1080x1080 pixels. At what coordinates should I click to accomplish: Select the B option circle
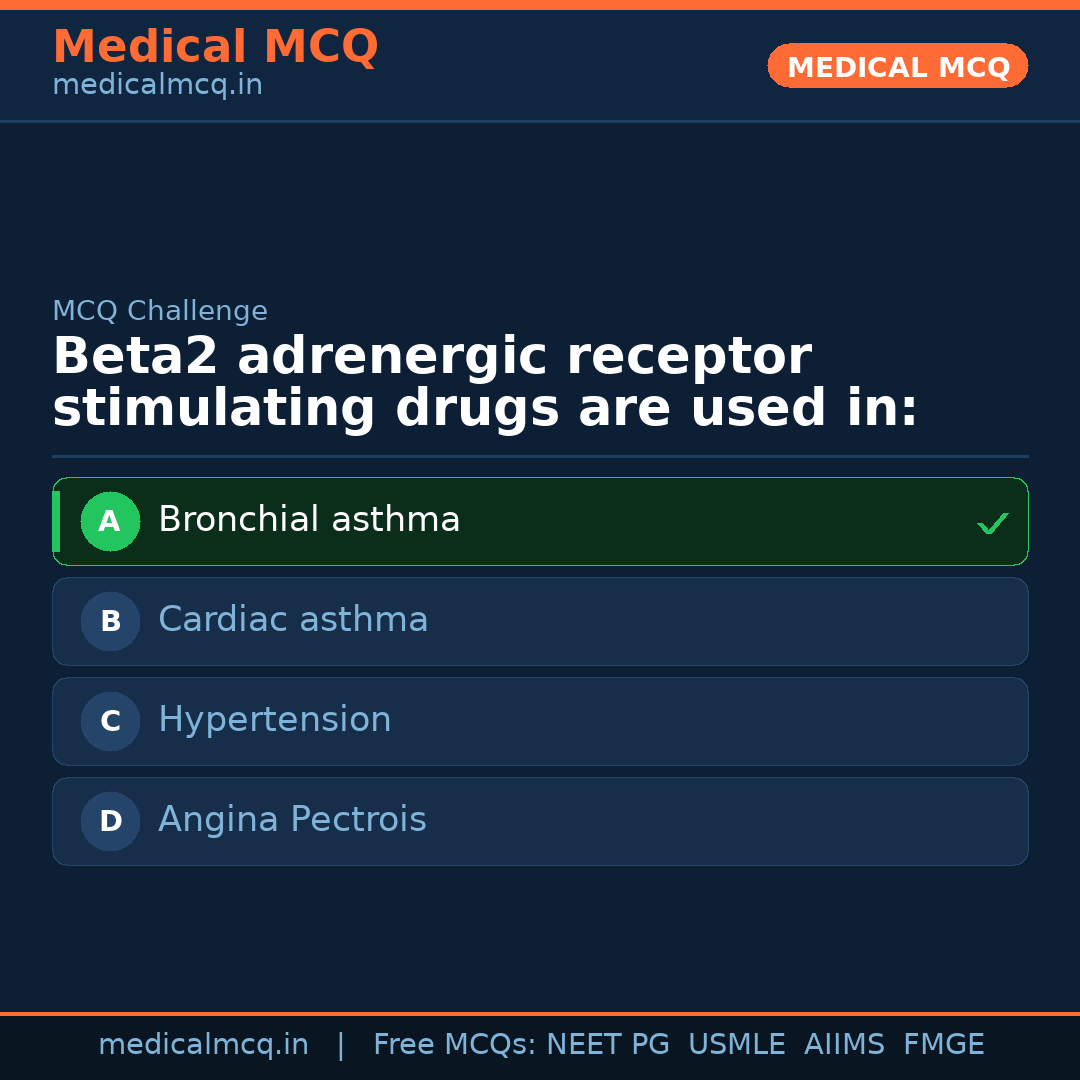110,621
